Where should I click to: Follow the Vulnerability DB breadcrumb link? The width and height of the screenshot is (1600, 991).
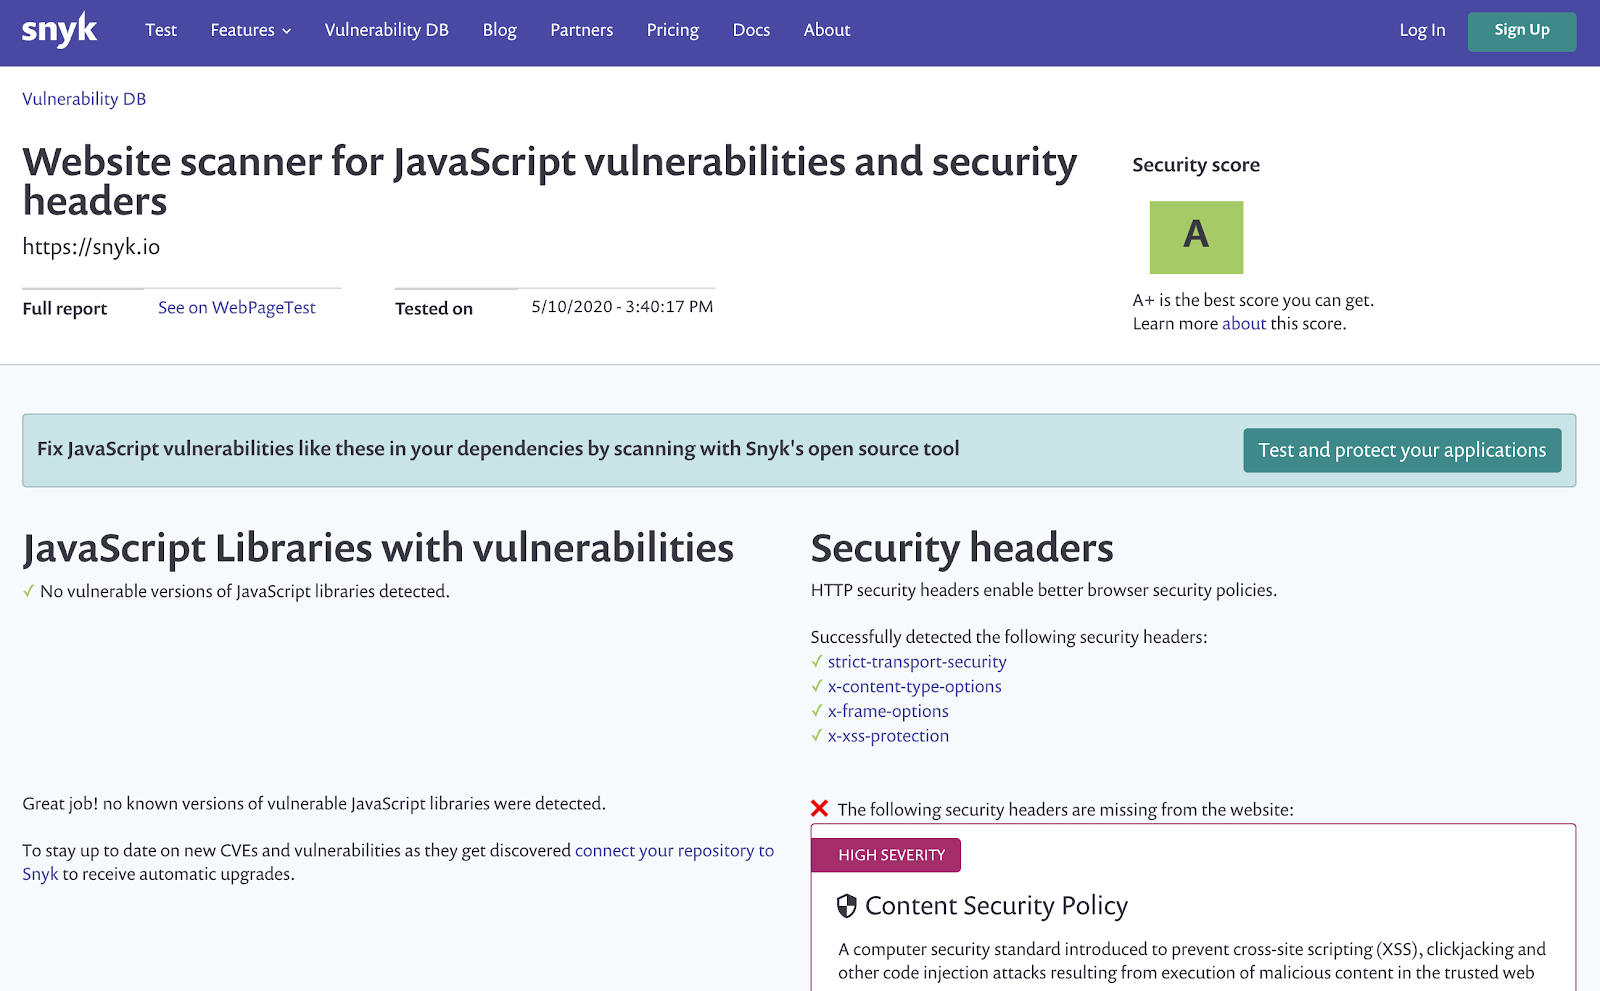point(84,99)
